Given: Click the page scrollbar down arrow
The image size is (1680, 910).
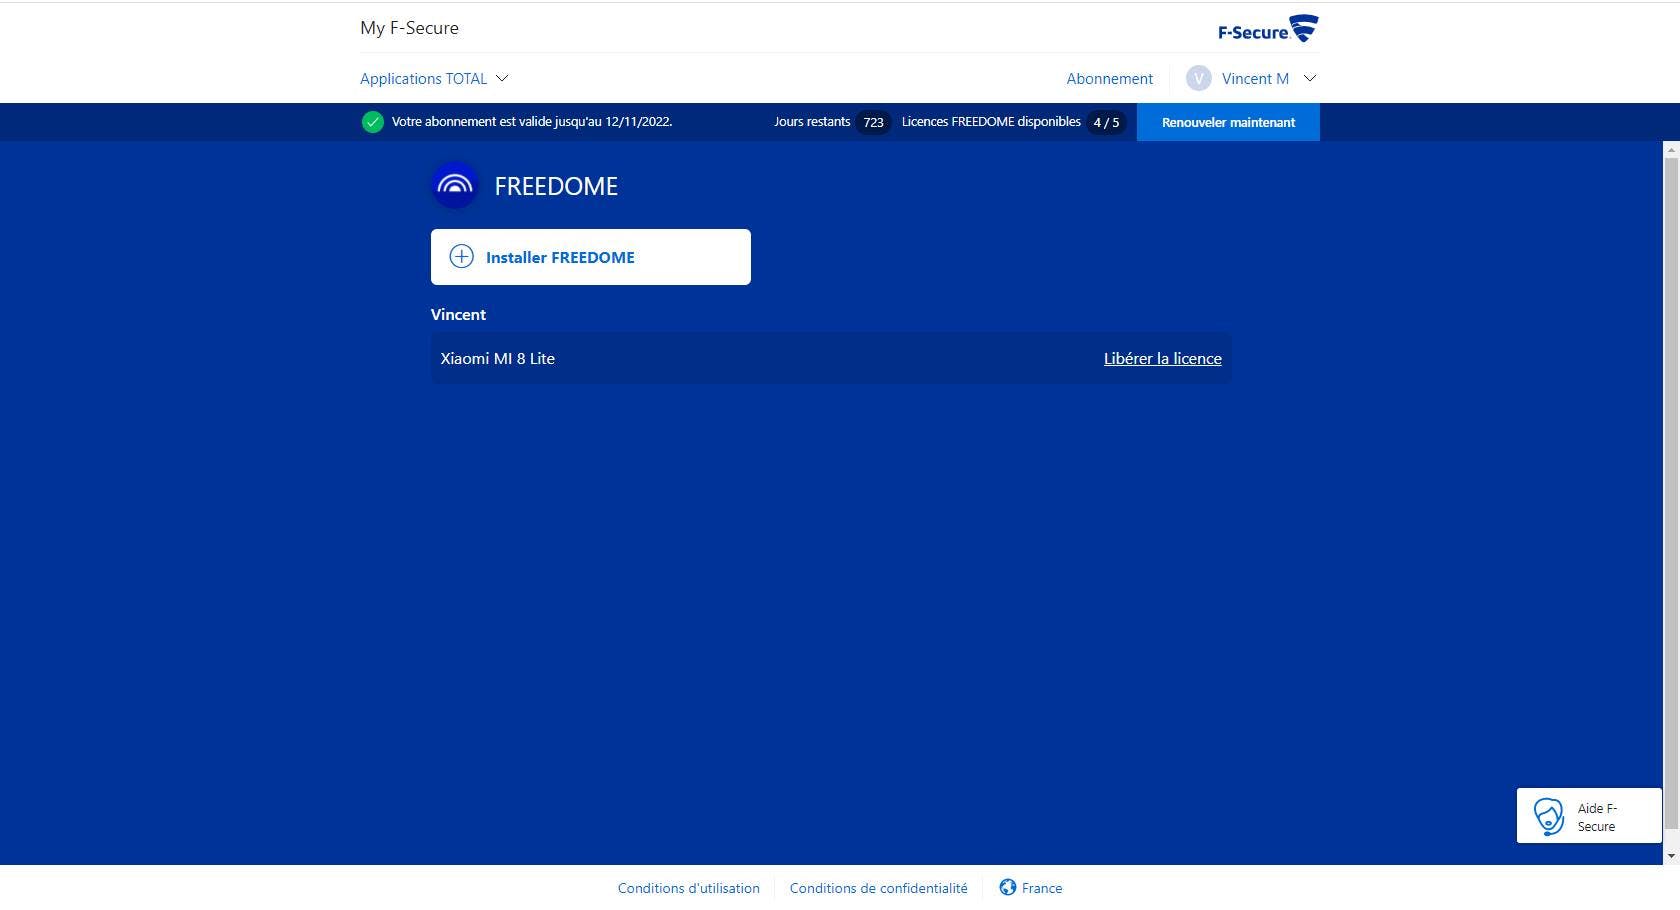Looking at the screenshot, I should click(1671, 857).
